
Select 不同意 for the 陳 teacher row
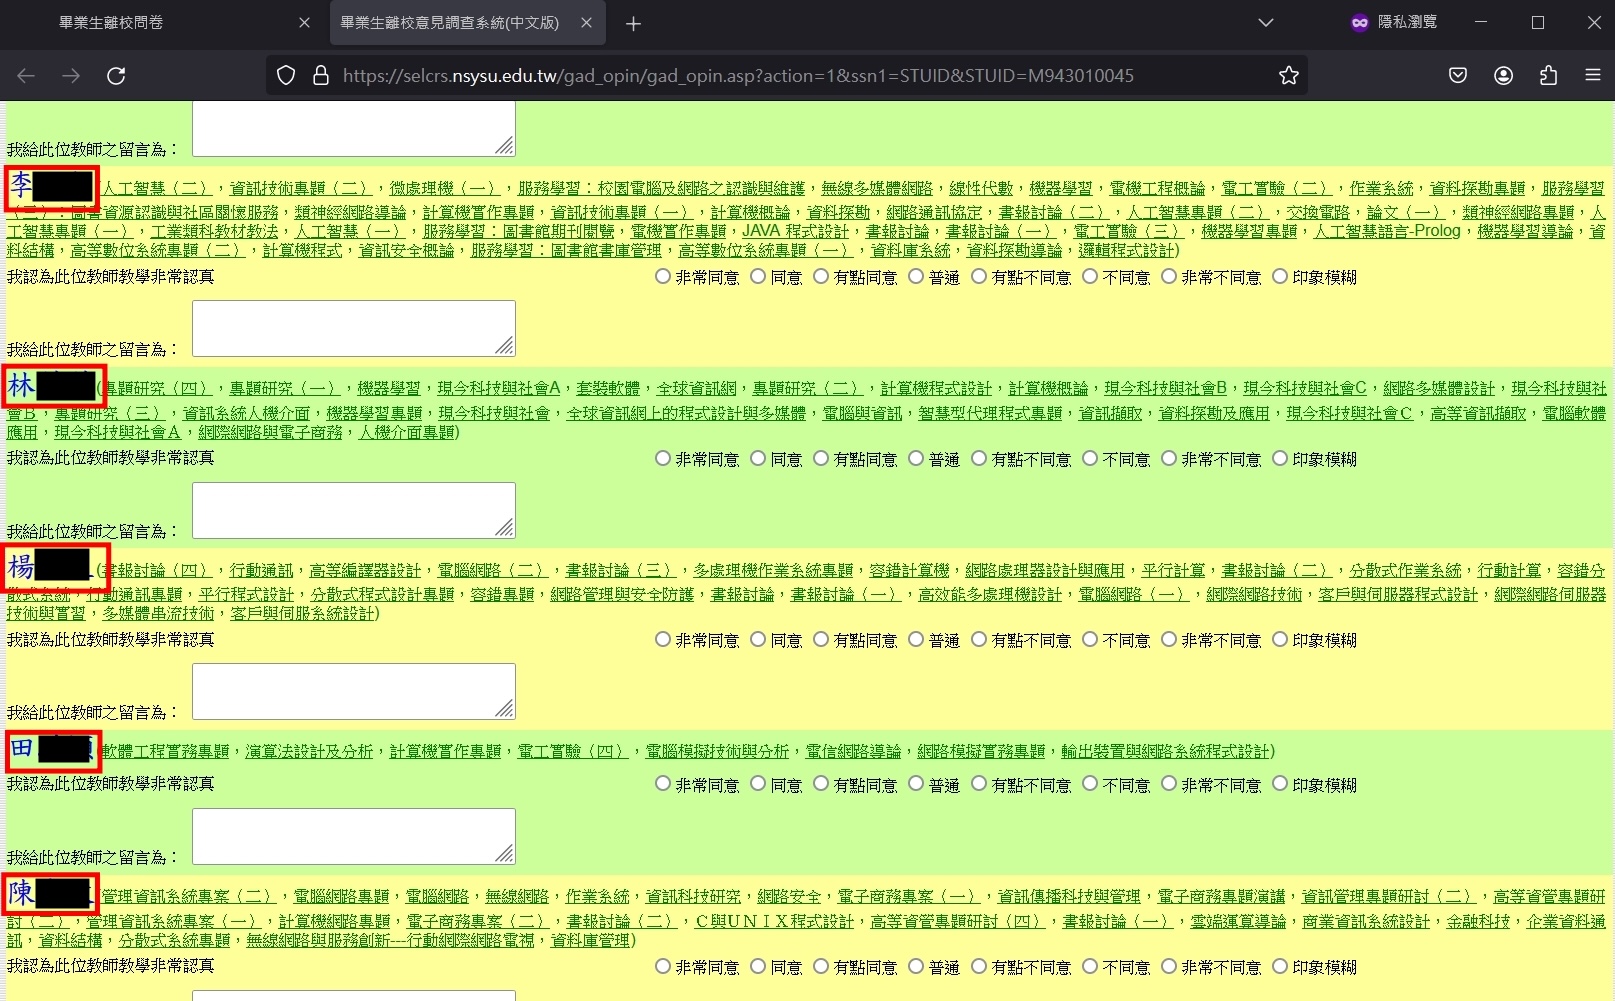pyautogui.click(x=1090, y=967)
